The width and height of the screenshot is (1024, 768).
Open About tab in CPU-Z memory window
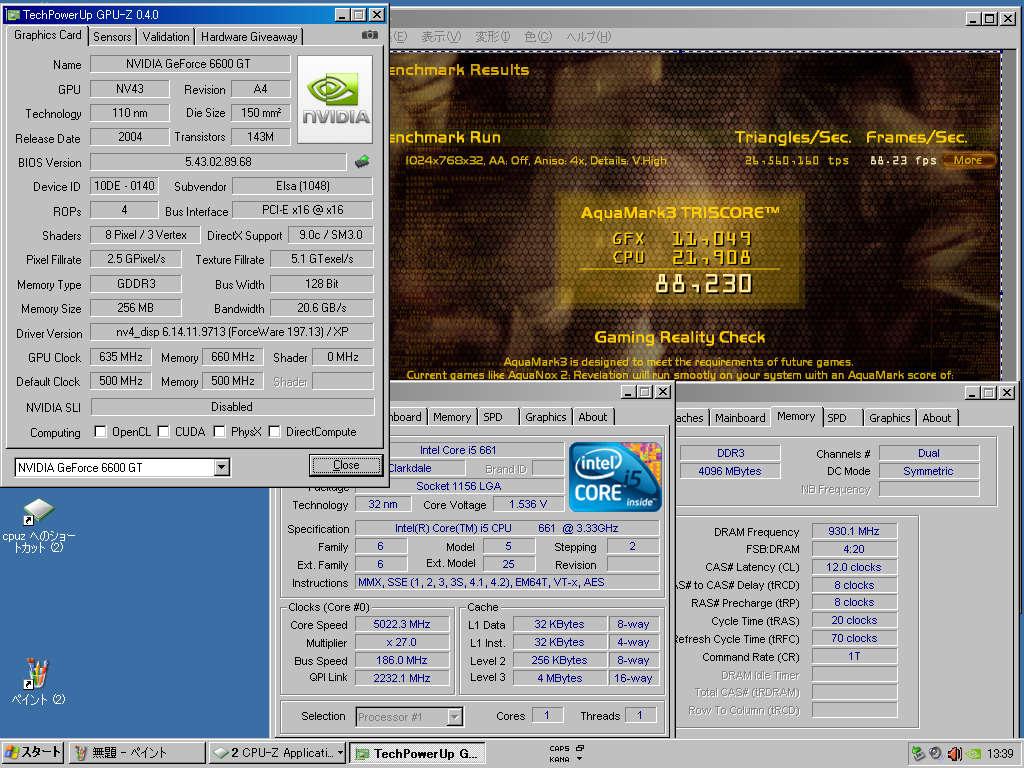[x=936, y=418]
